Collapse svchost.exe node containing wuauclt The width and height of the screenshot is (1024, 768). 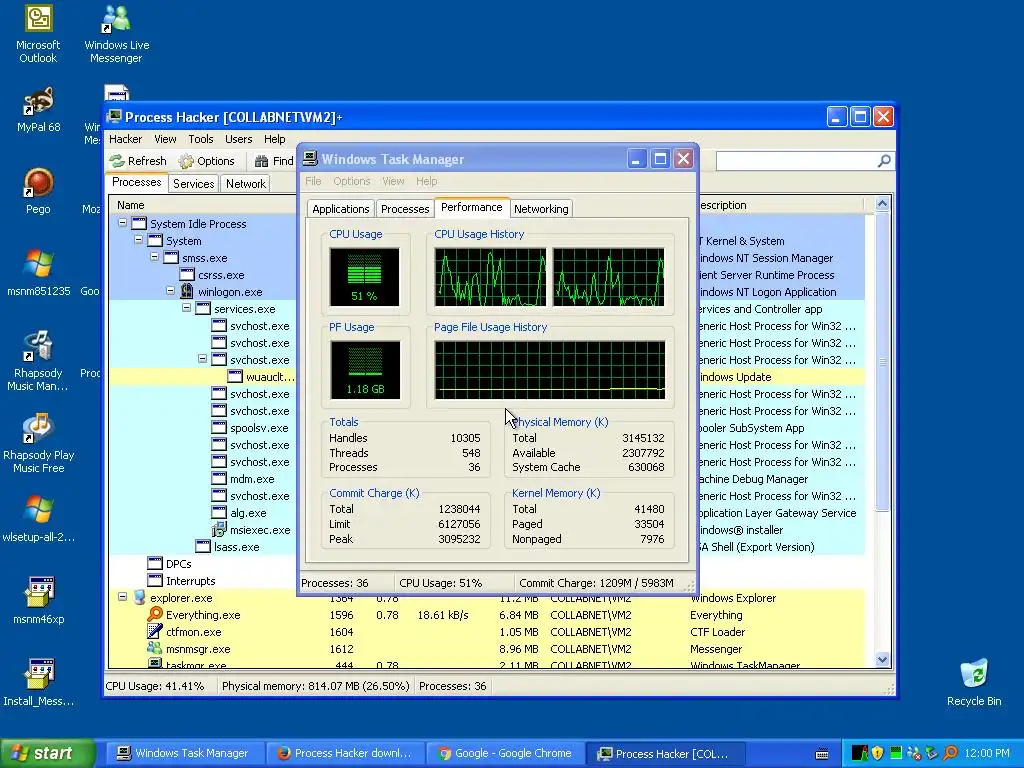pyautogui.click(x=202, y=359)
